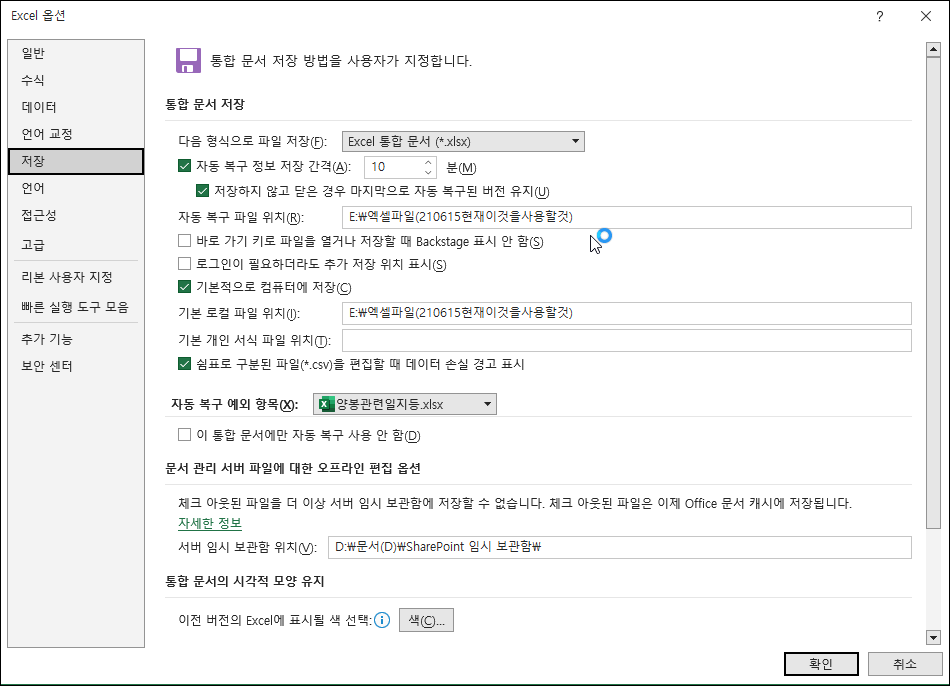Click the help question mark icon
This screenshot has width=950, height=686.
pyautogui.click(x=880, y=16)
